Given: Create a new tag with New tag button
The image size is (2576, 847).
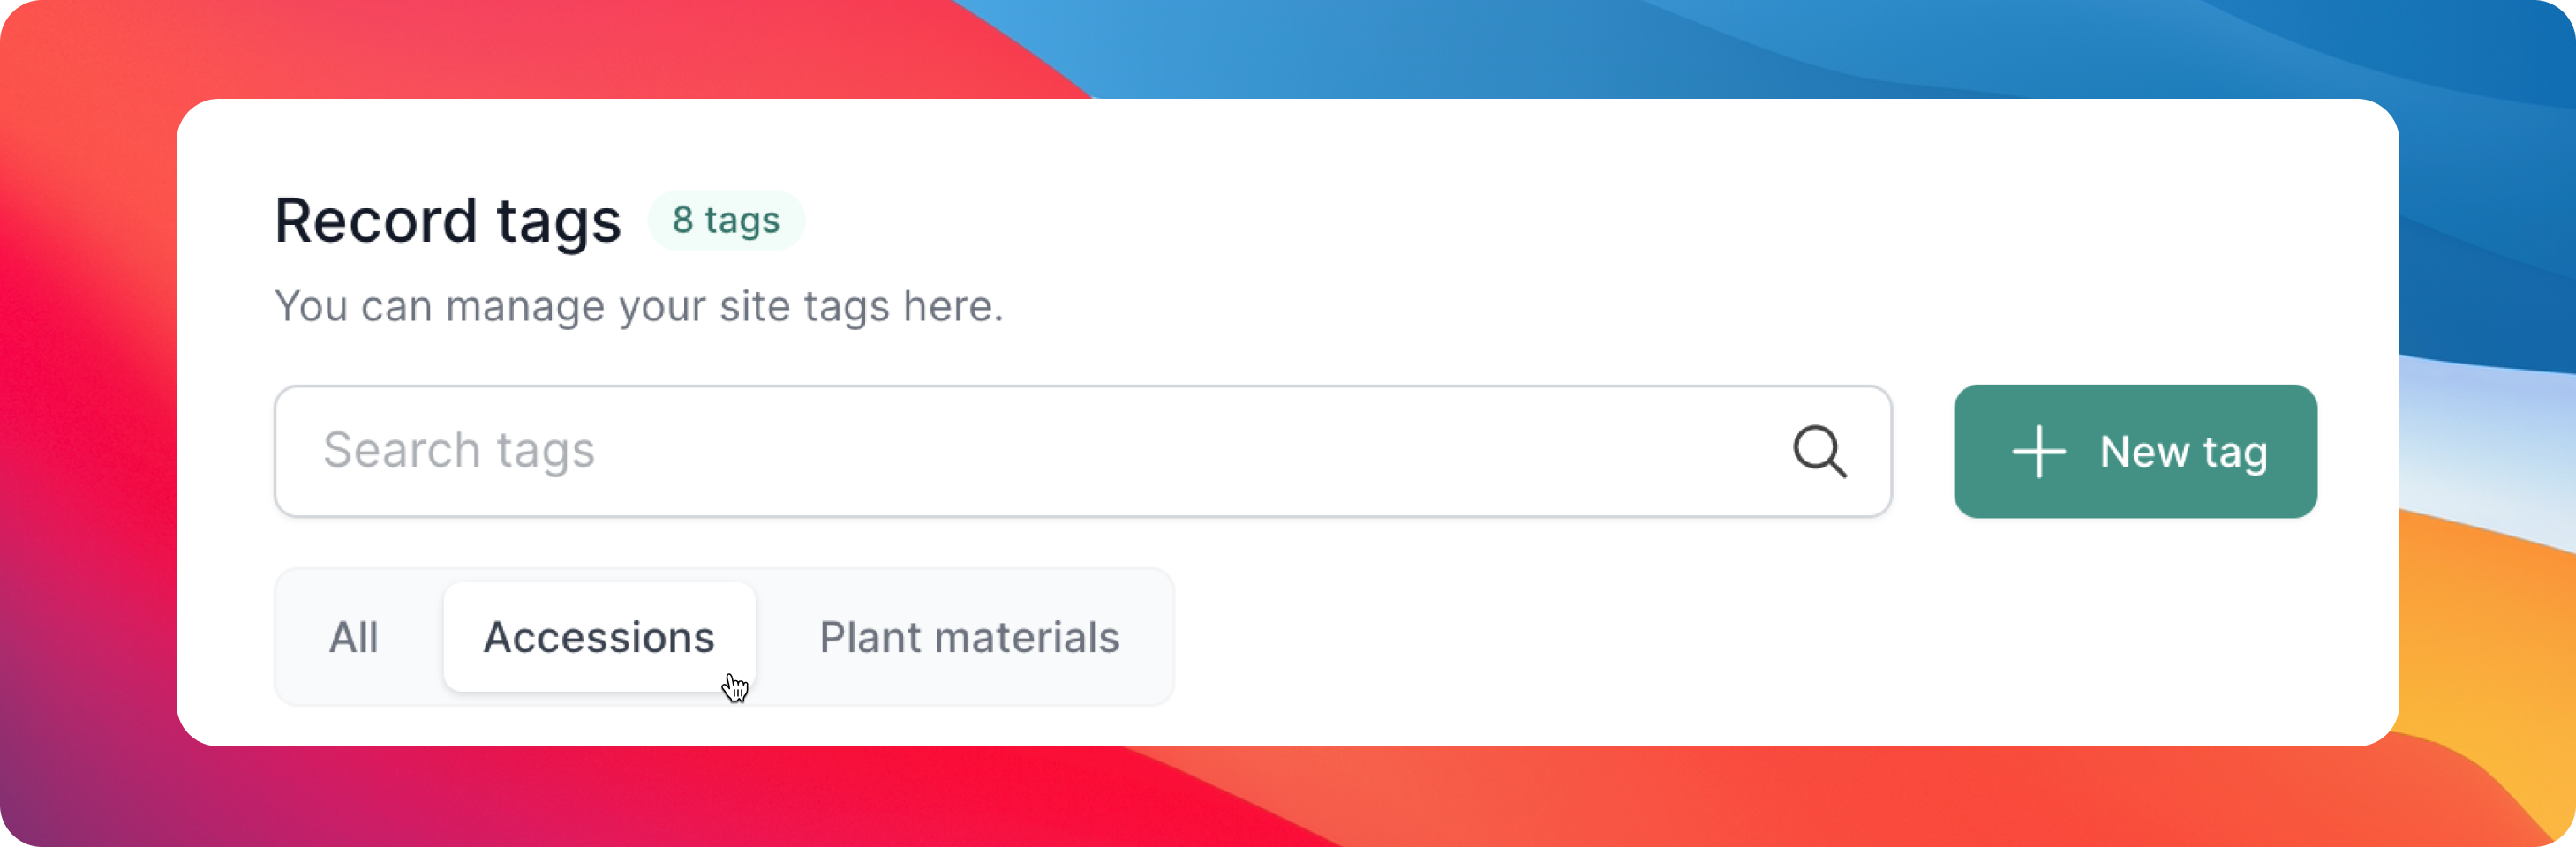Looking at the screenshot, I should (x=2135, y=451).
